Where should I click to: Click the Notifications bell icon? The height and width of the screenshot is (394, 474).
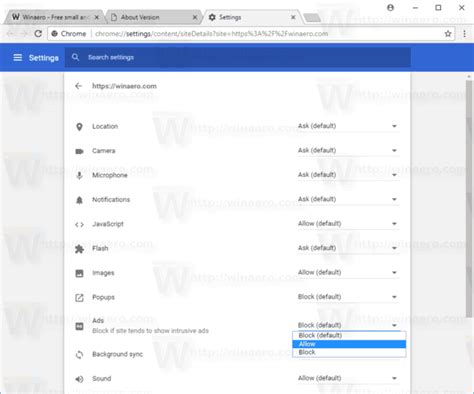click(x=79, y=200)
